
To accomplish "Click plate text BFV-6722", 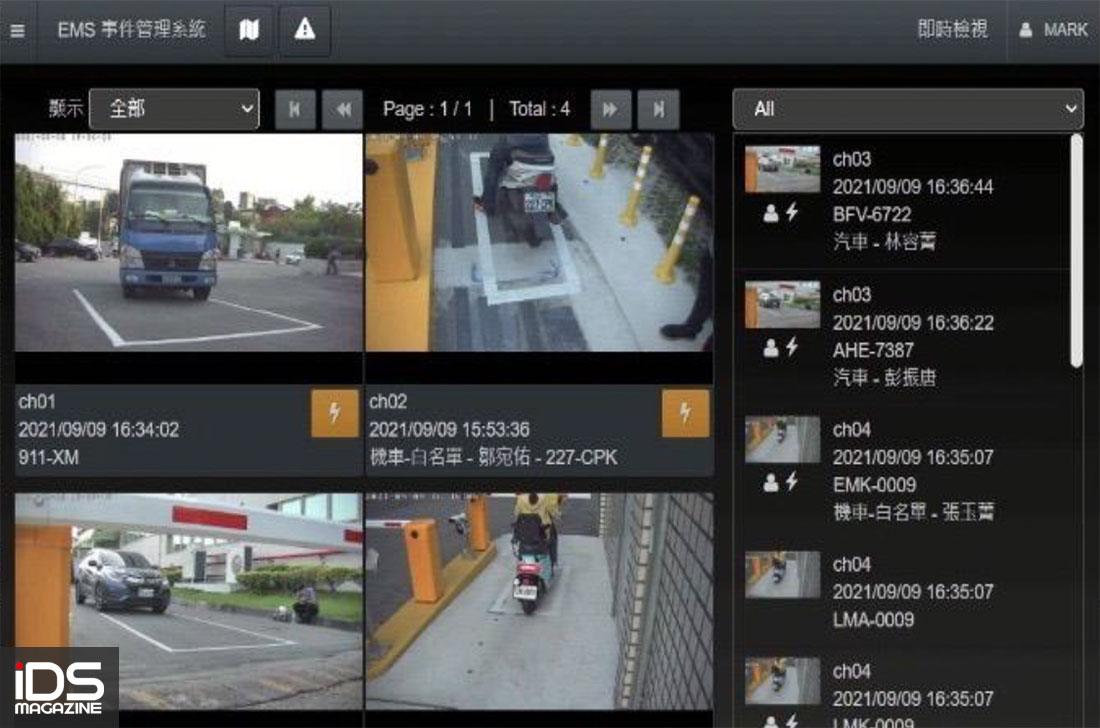I will [872, 215].
